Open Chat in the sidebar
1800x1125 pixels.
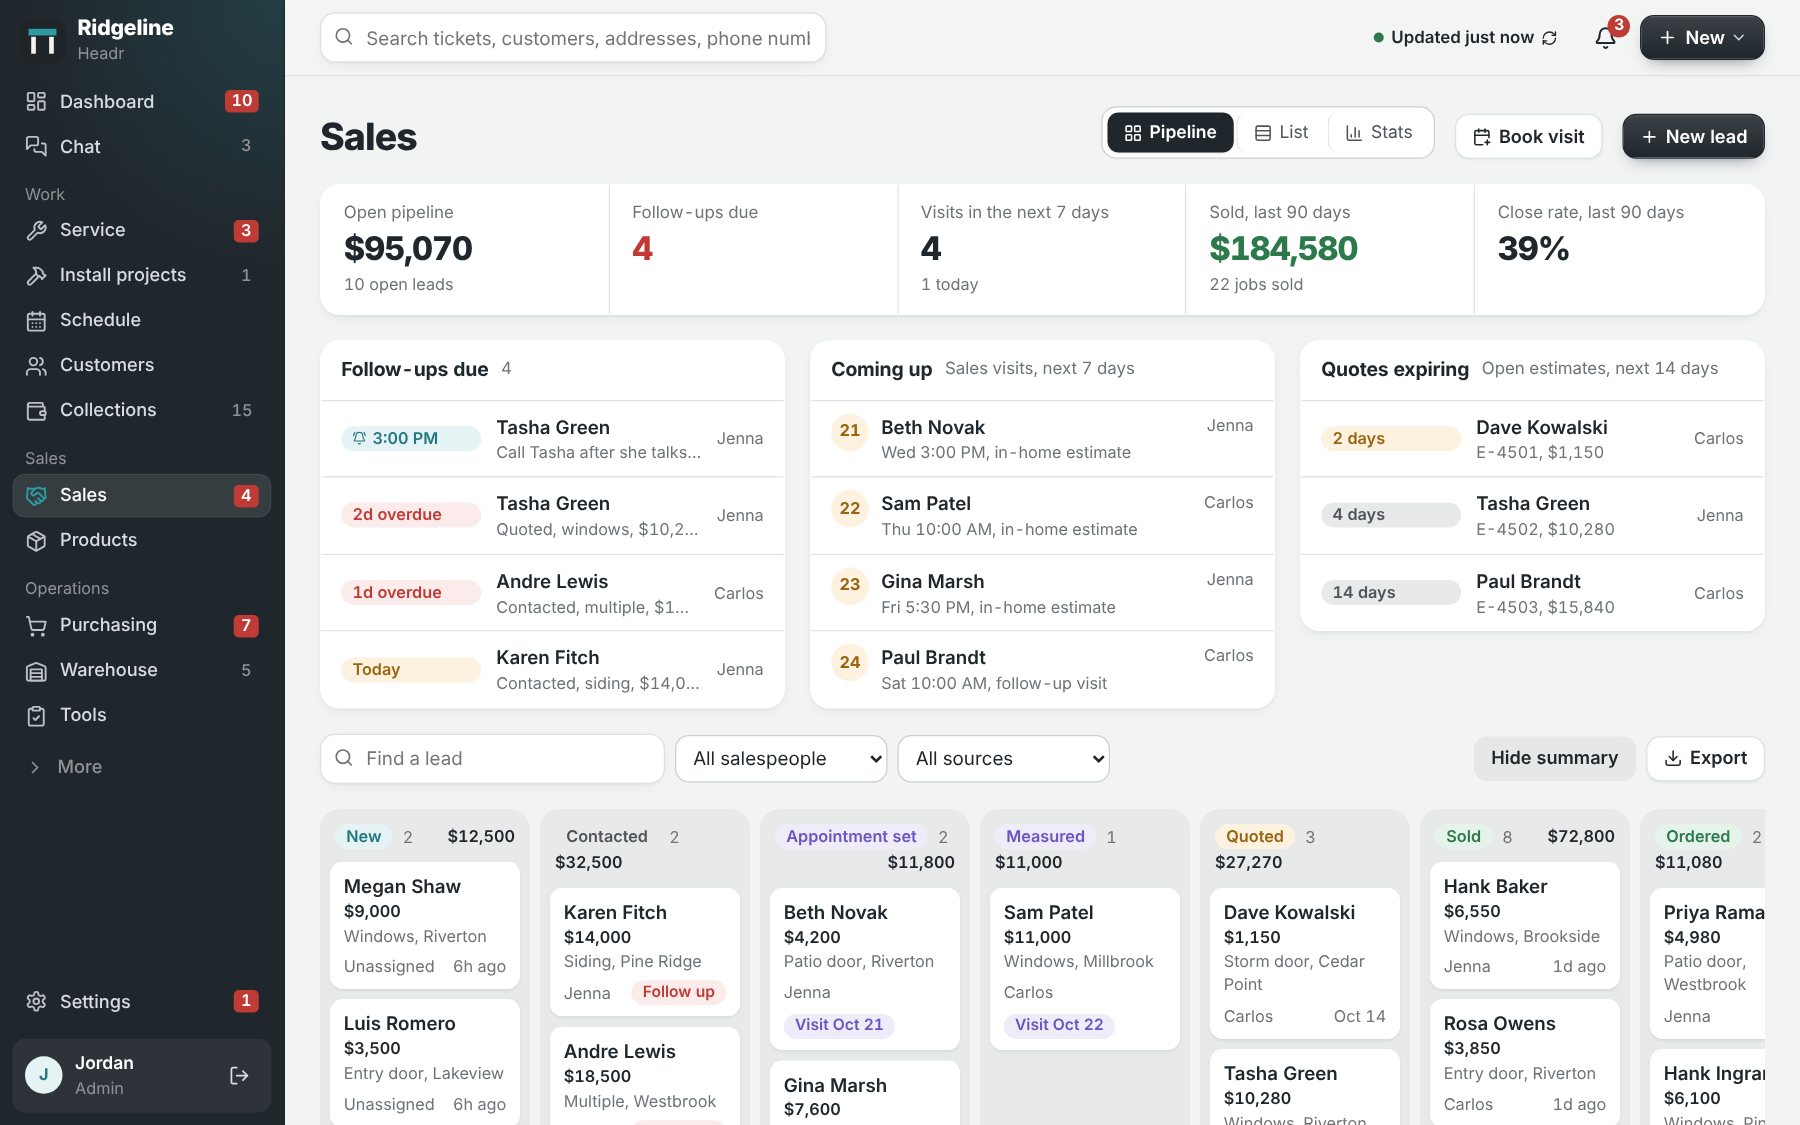(142, 146)
